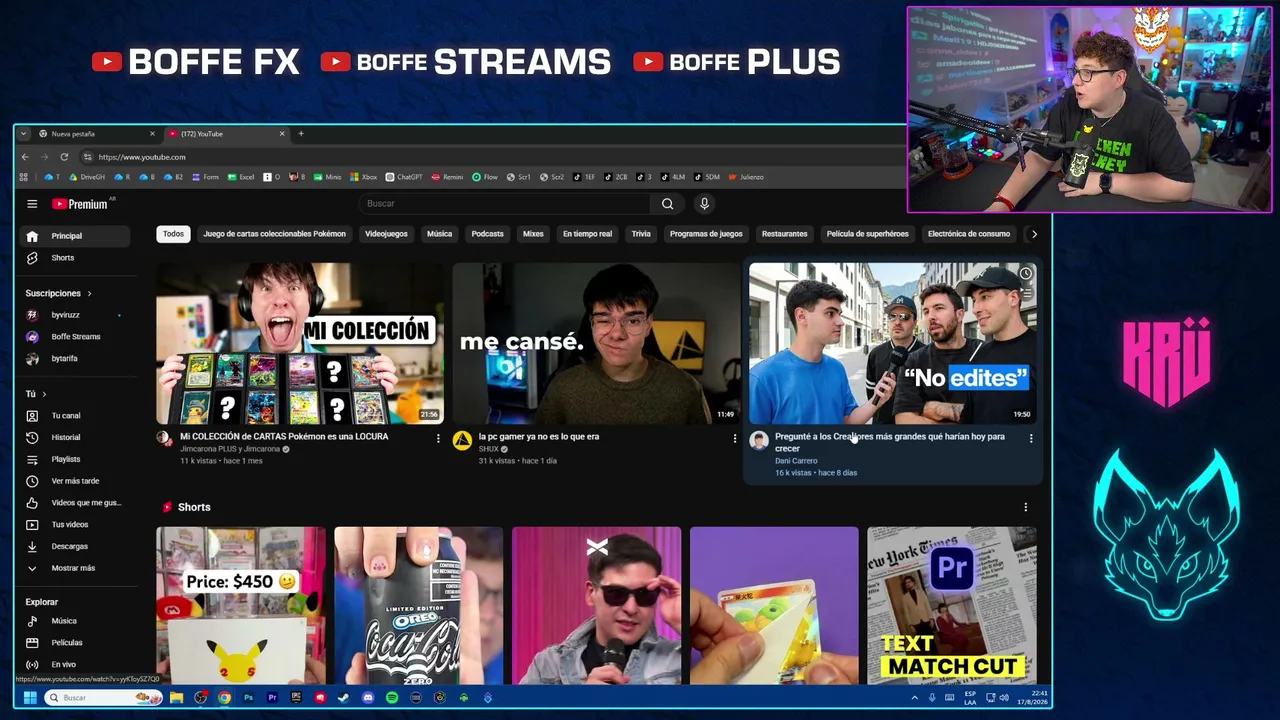Image resolution: width=1280 pixels, height=720 pixels.
Task: Select the Videojuegos filter chip
Action: coord(386,234)
